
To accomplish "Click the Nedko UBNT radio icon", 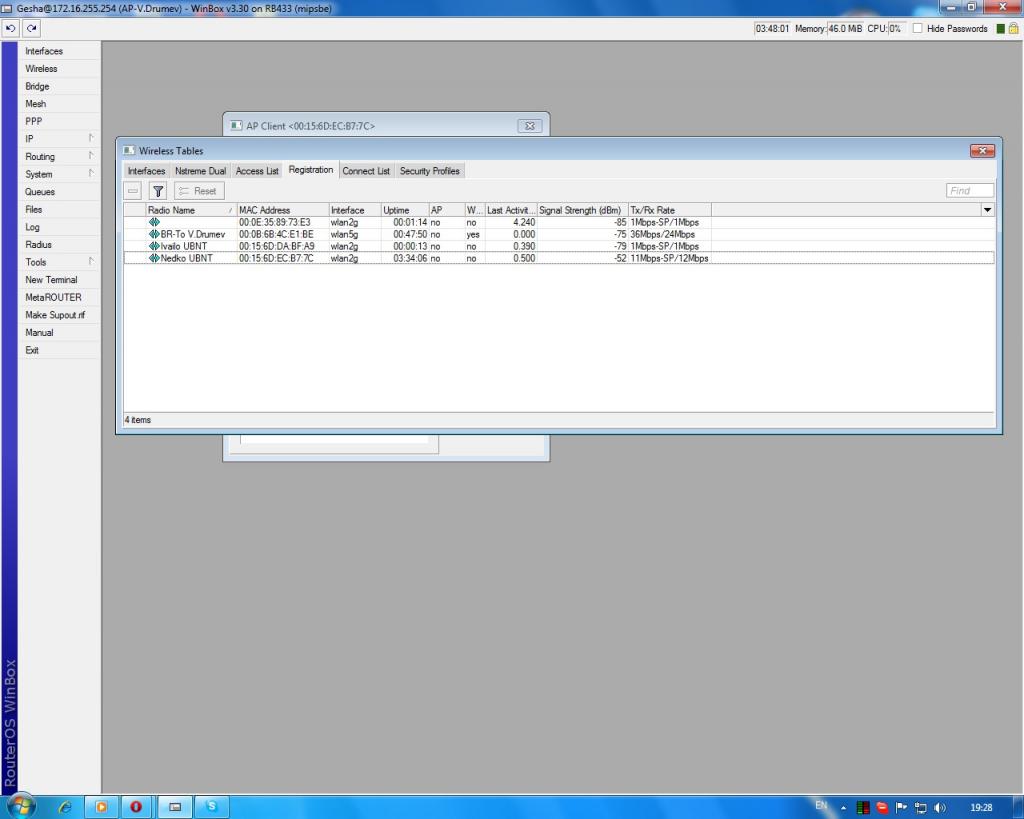I will click(154, 258).
